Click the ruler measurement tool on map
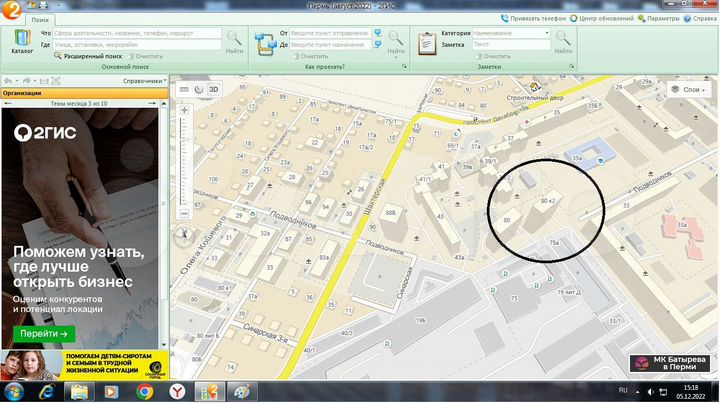This screenshot has width=720, height=404. [x=184, y=89]
